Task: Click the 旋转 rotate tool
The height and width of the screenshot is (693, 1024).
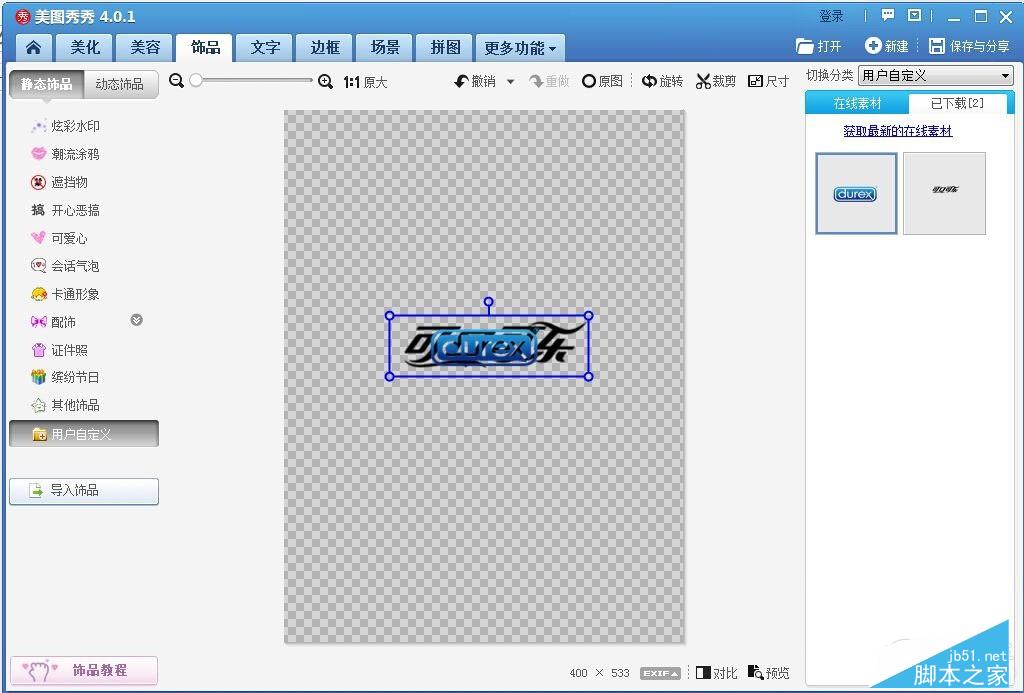Action: [x=662, y=81]
